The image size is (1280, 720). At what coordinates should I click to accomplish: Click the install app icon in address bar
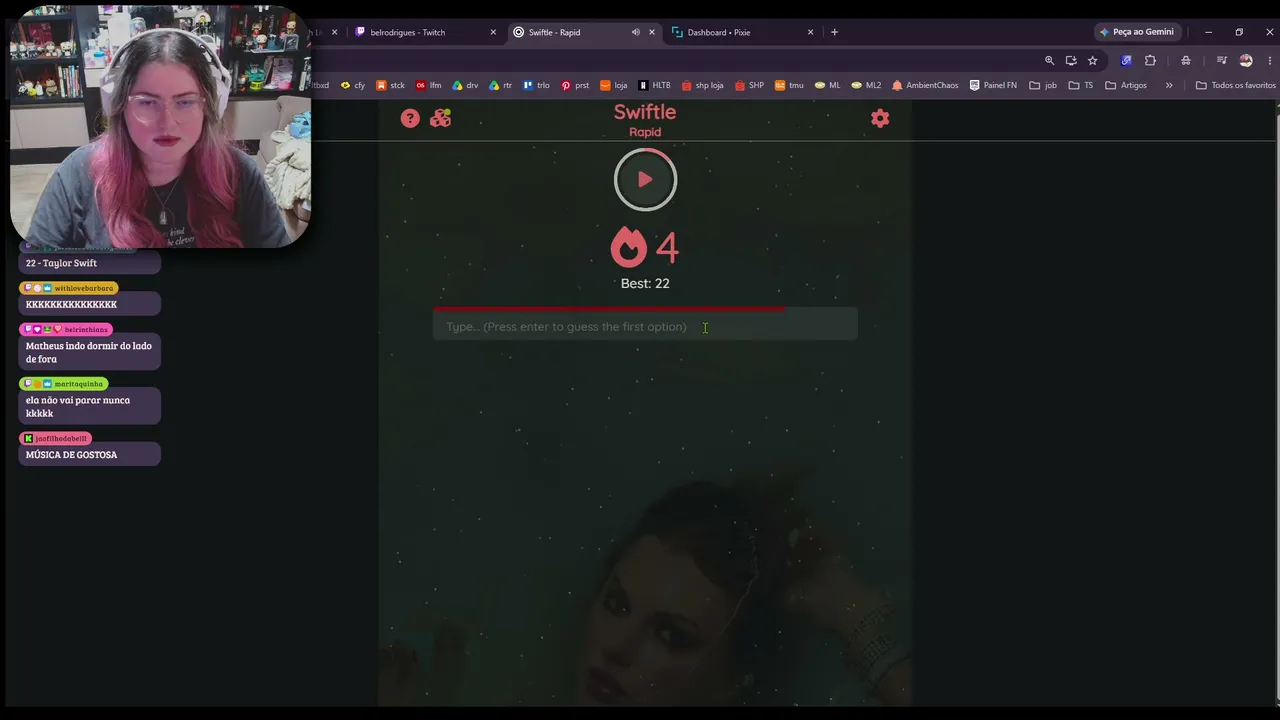click(x=1071, y=60)
